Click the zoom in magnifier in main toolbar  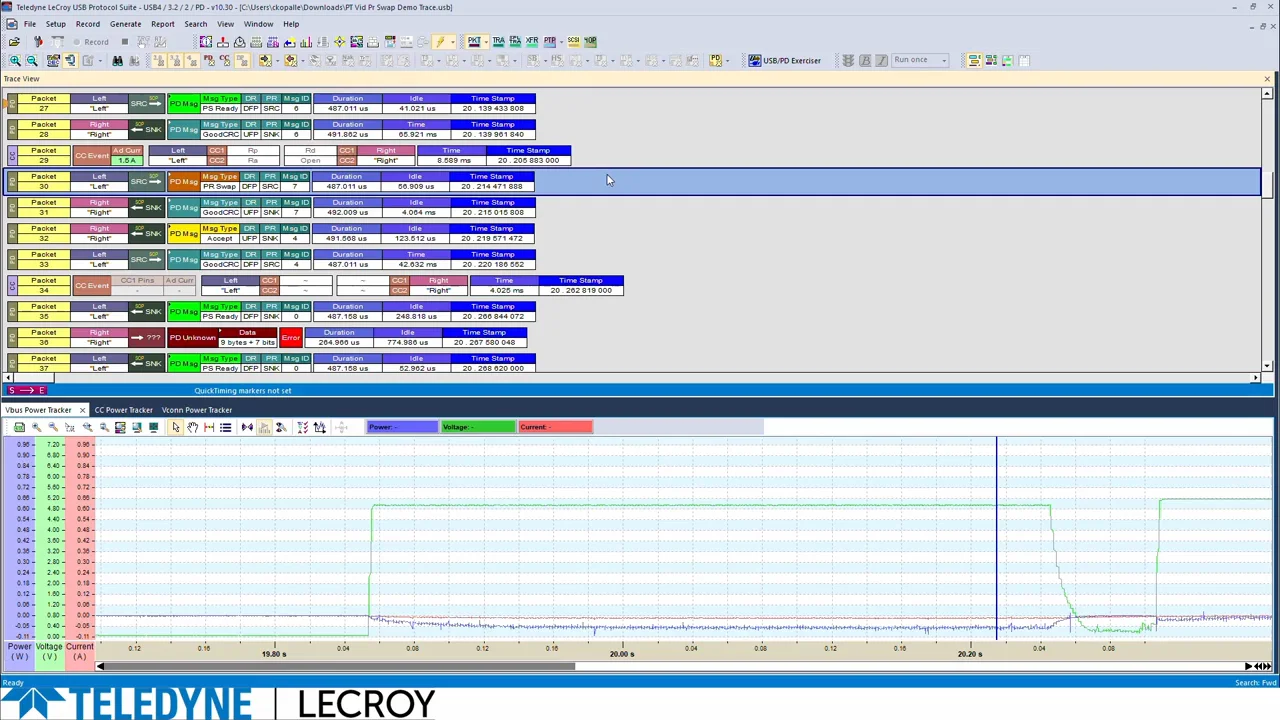pyautogui.click(x=15, y=61)
